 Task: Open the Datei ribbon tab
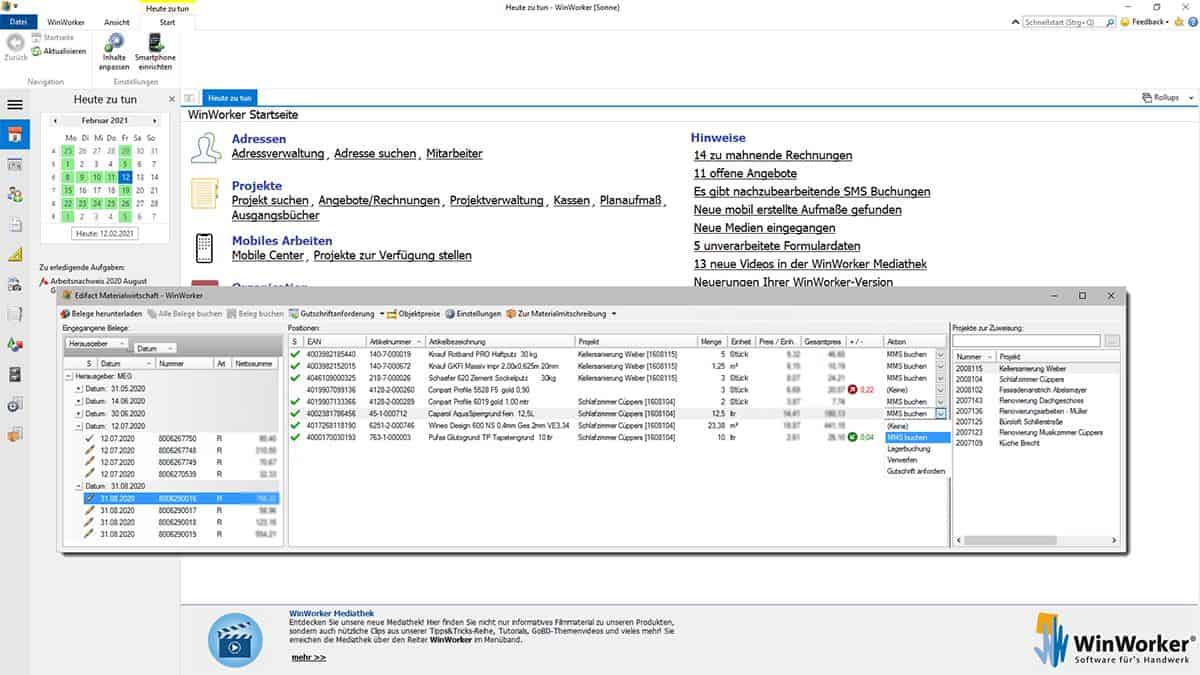(x=18, y=21)
